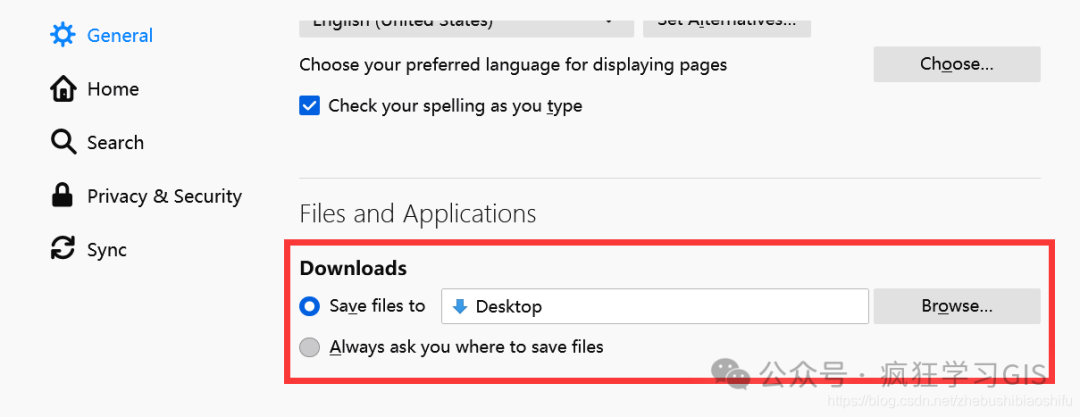
Task: Open the Sync settings category
Action: (x=107, y=250)
